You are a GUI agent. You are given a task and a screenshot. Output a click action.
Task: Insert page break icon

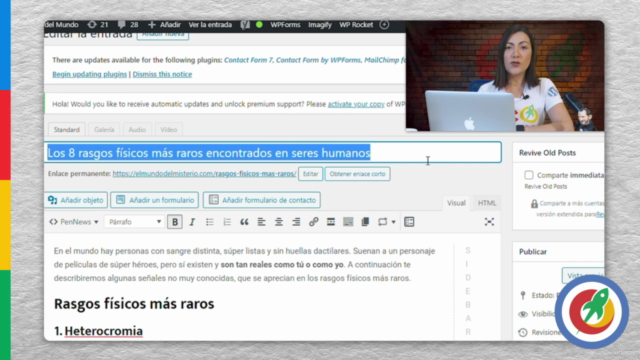pos(348,222)
